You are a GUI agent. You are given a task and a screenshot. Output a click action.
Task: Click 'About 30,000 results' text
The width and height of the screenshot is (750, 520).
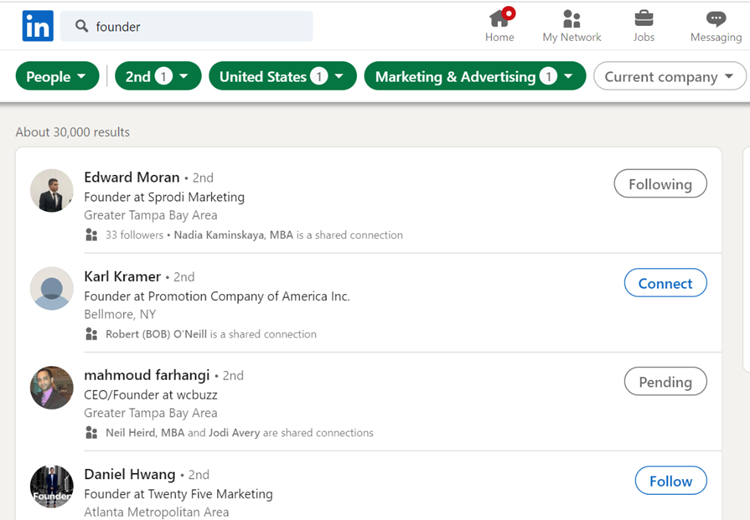point(73,132)
